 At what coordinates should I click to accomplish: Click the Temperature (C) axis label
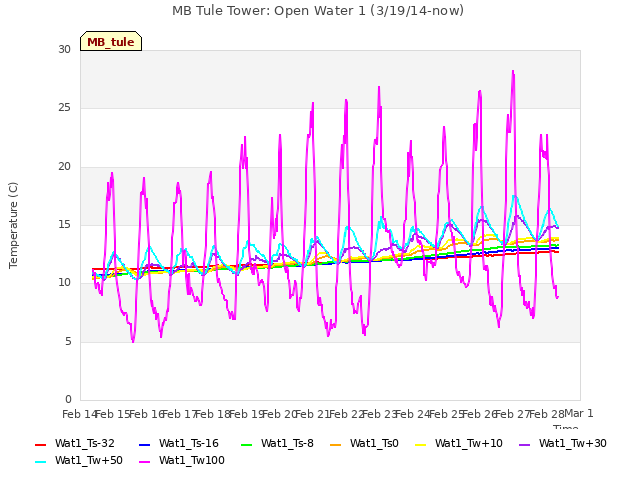tap(13, 225)
